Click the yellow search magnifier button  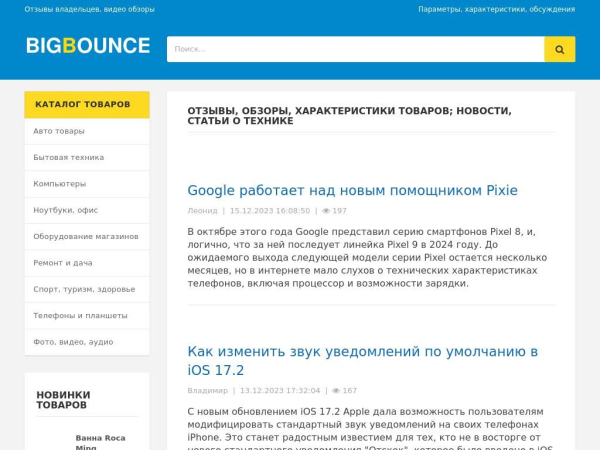tap(559, 49)
